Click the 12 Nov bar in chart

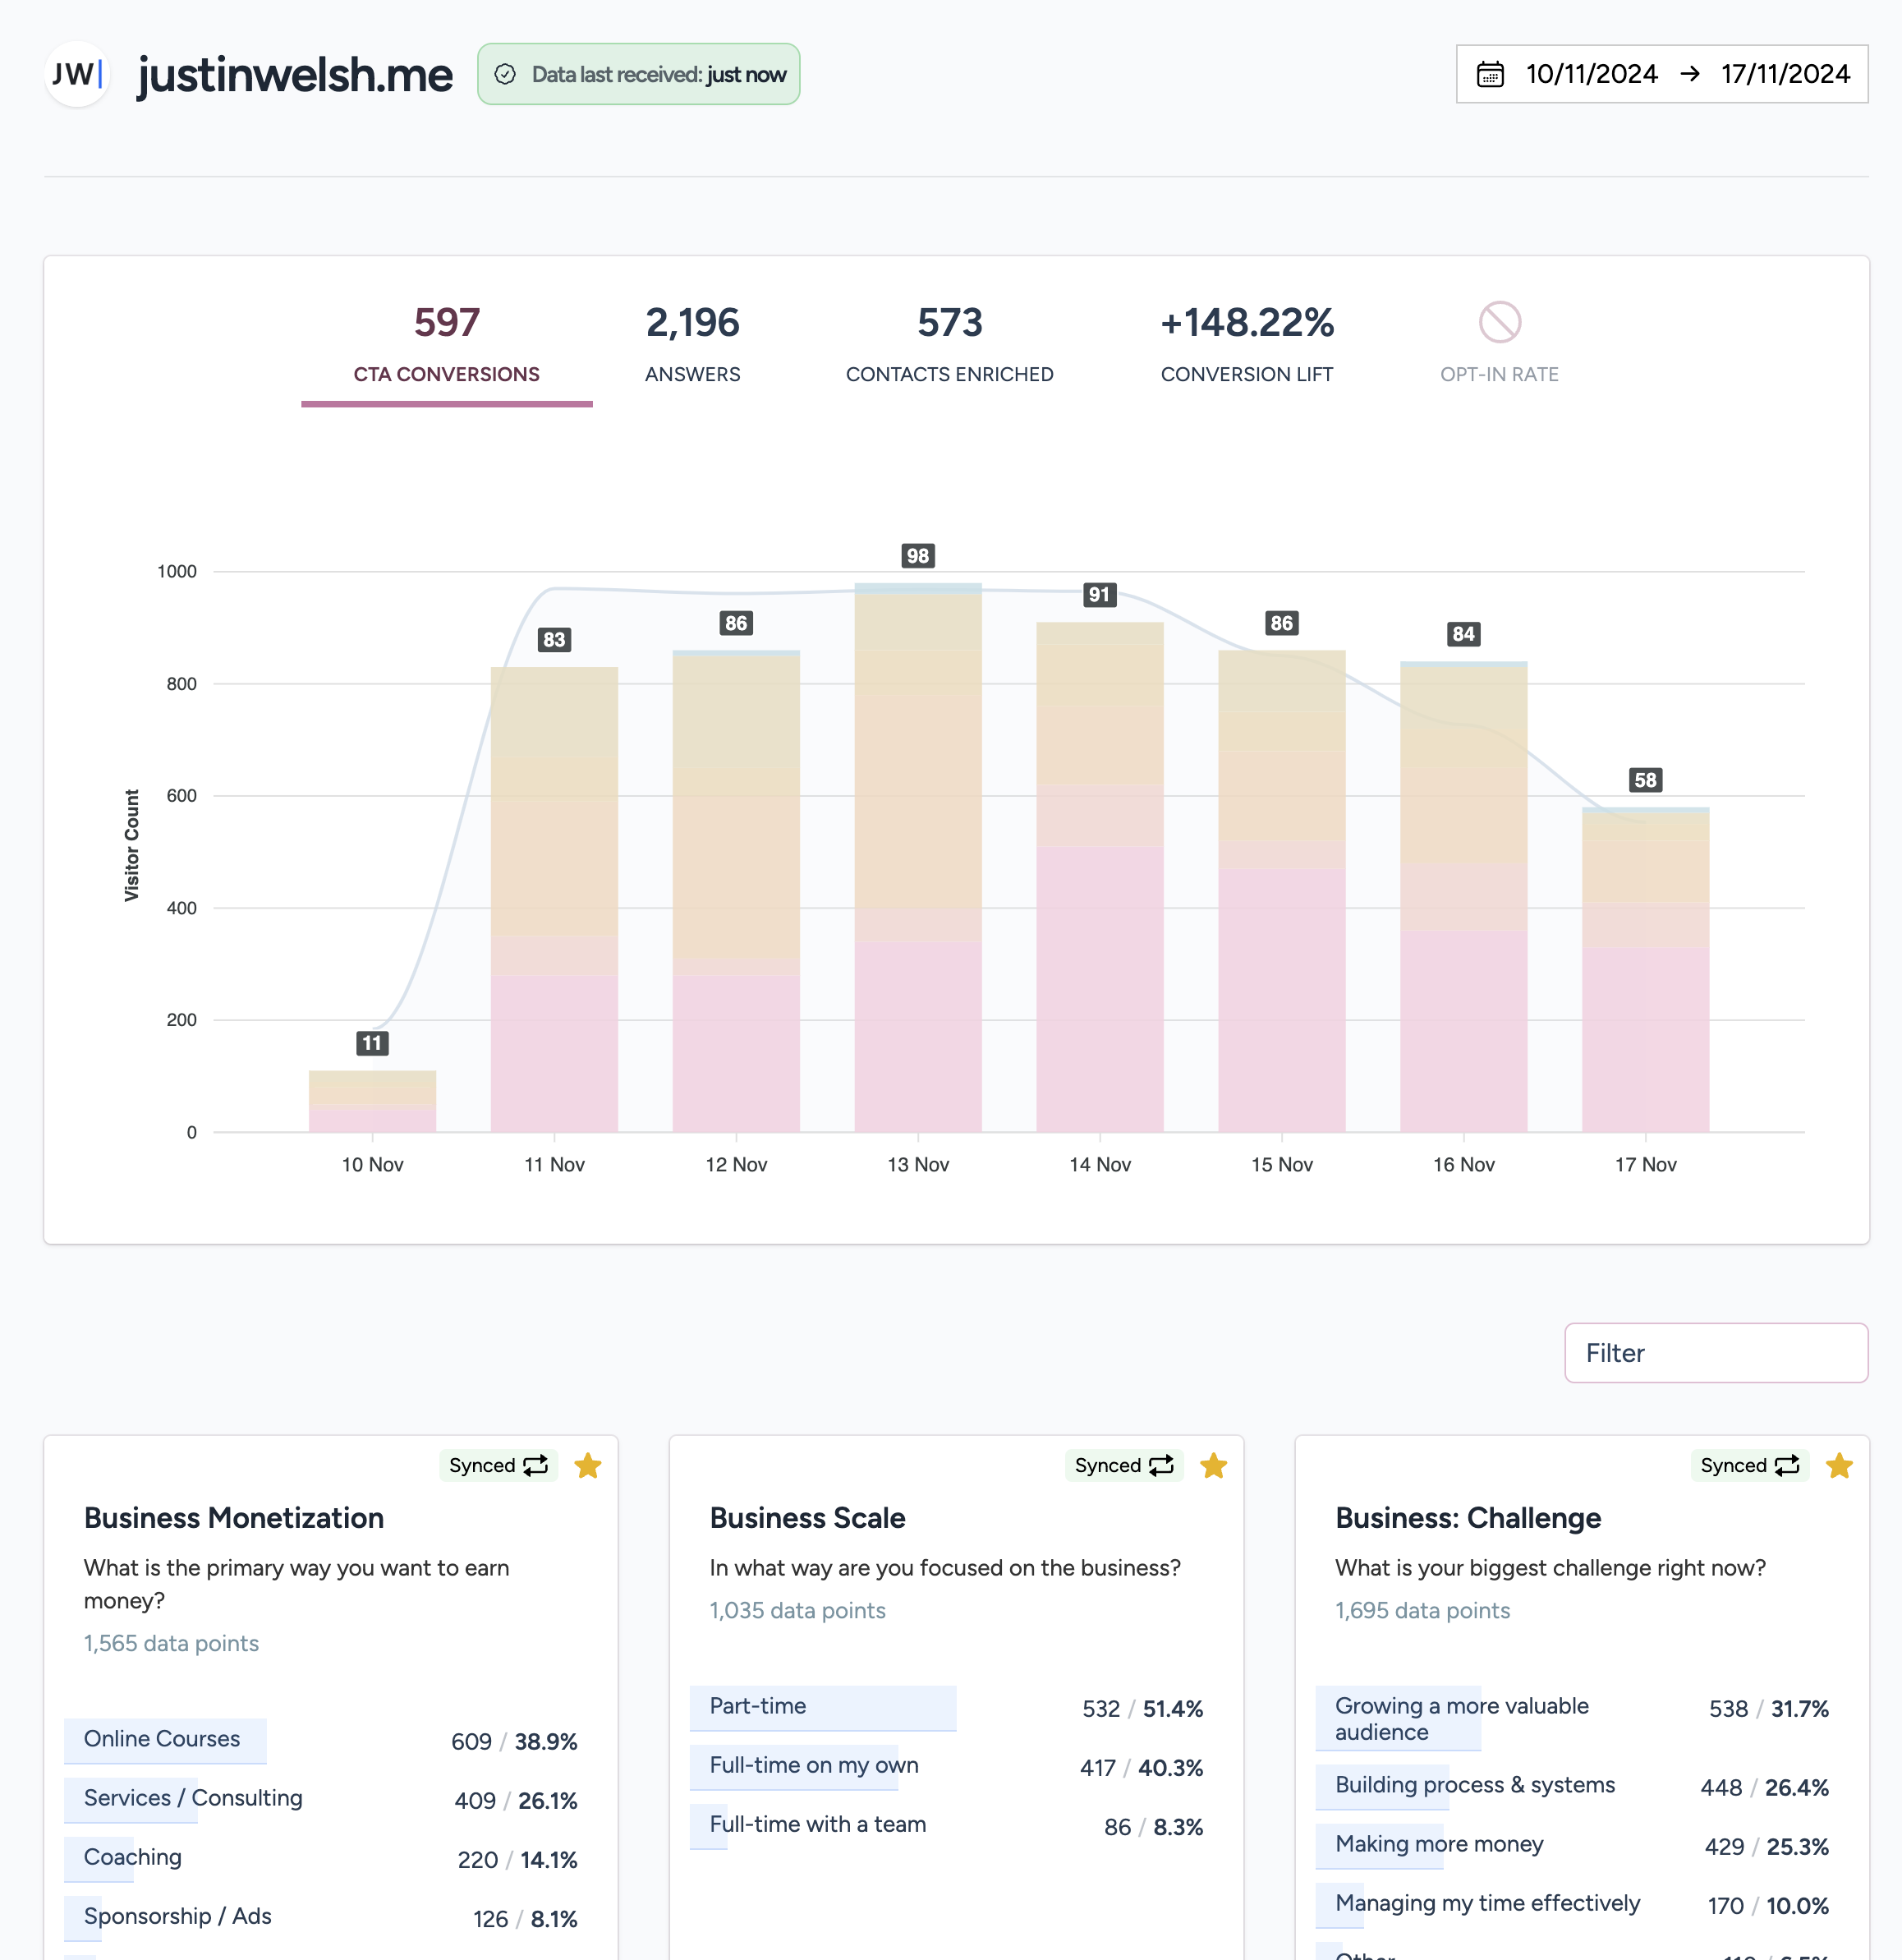736,891
